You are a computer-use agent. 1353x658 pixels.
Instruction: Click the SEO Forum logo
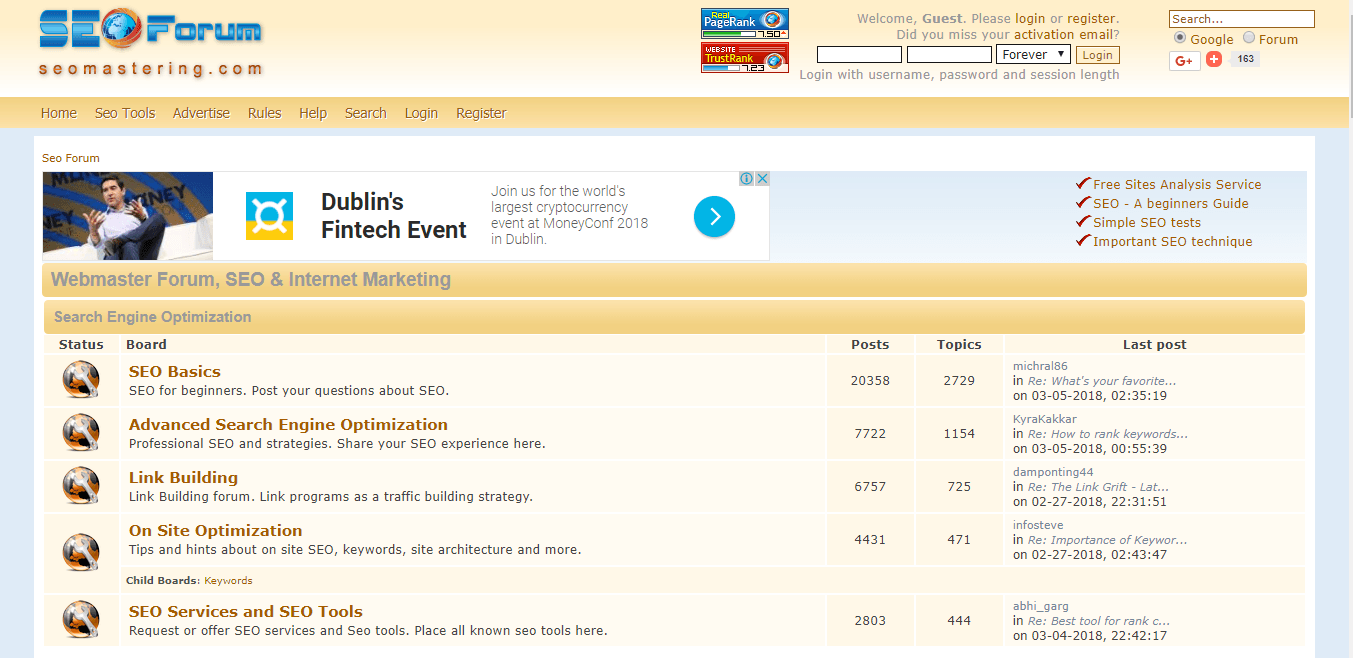(150, 42)
